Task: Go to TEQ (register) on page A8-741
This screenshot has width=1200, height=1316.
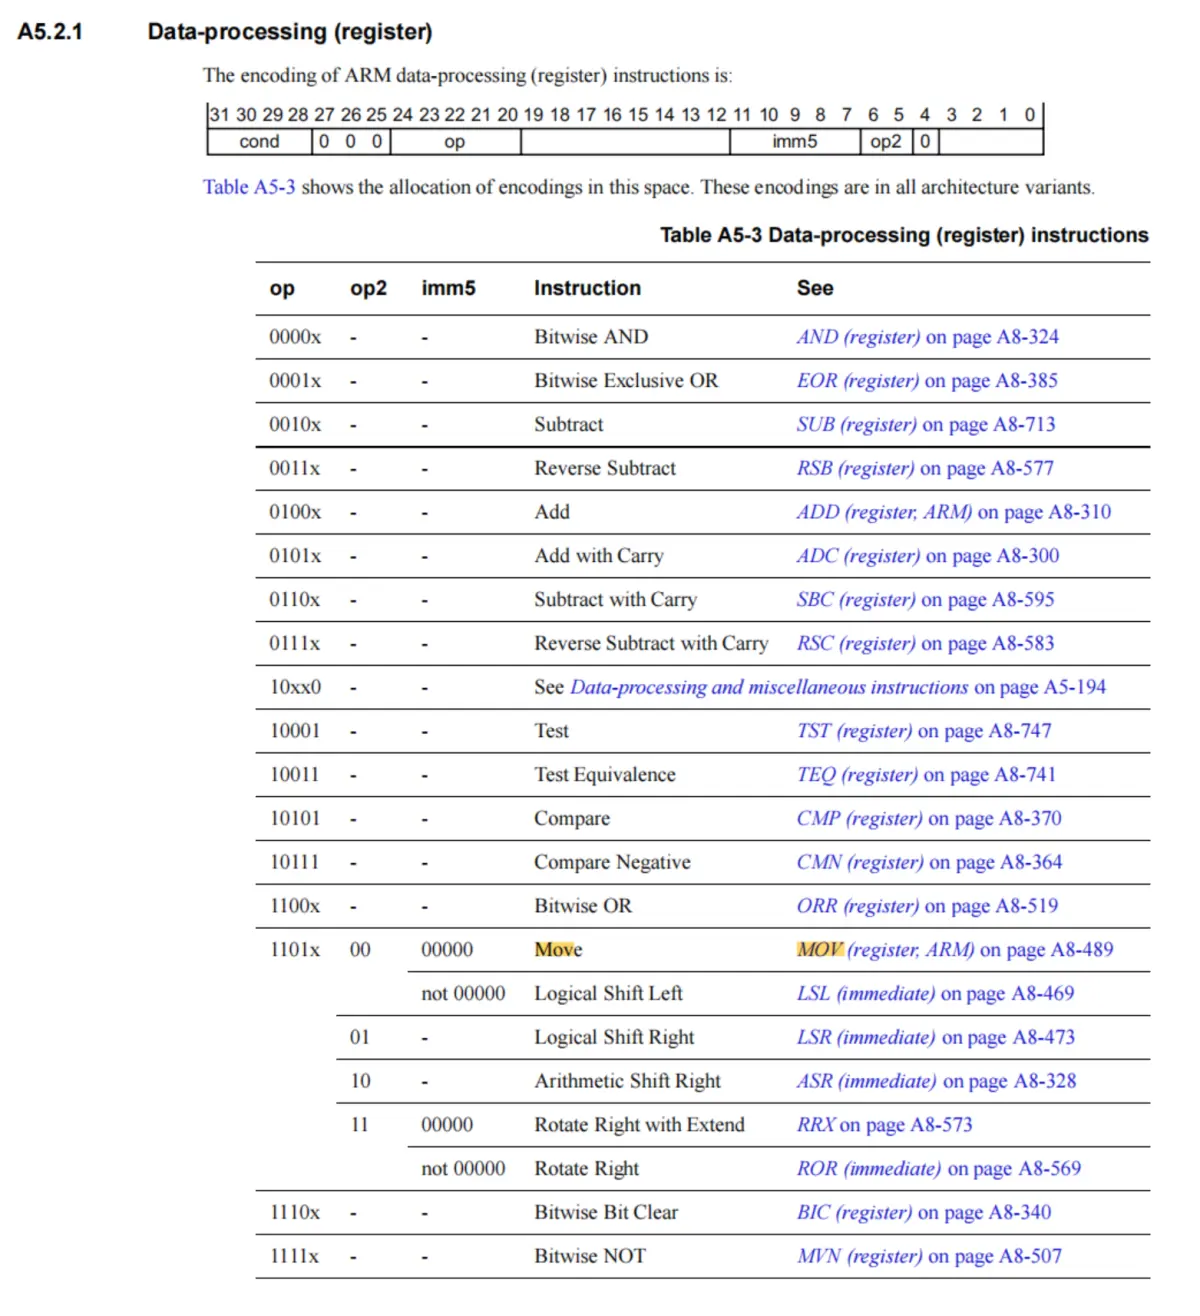Action: click(926, 776)
